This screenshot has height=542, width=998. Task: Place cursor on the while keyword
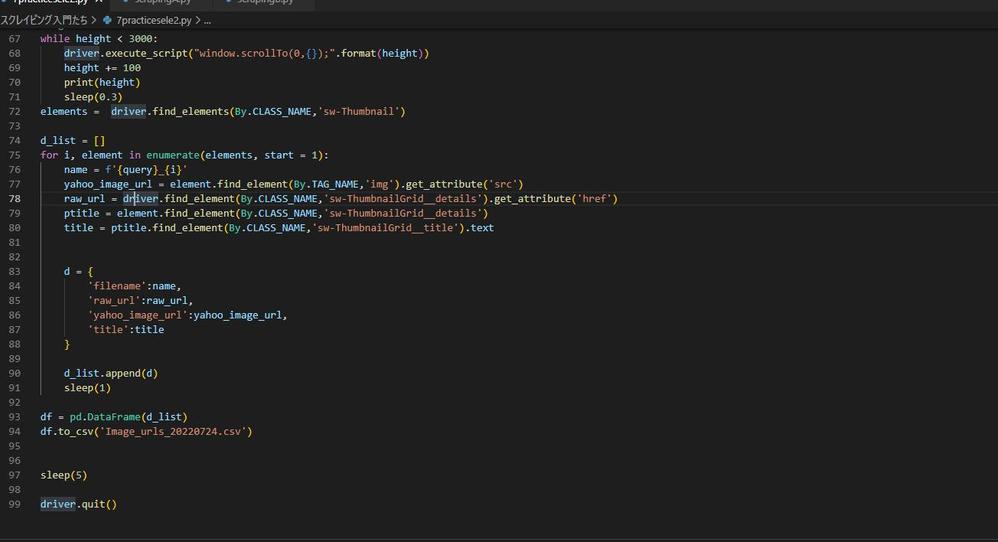pyautogui.click(x=55, y=39)
